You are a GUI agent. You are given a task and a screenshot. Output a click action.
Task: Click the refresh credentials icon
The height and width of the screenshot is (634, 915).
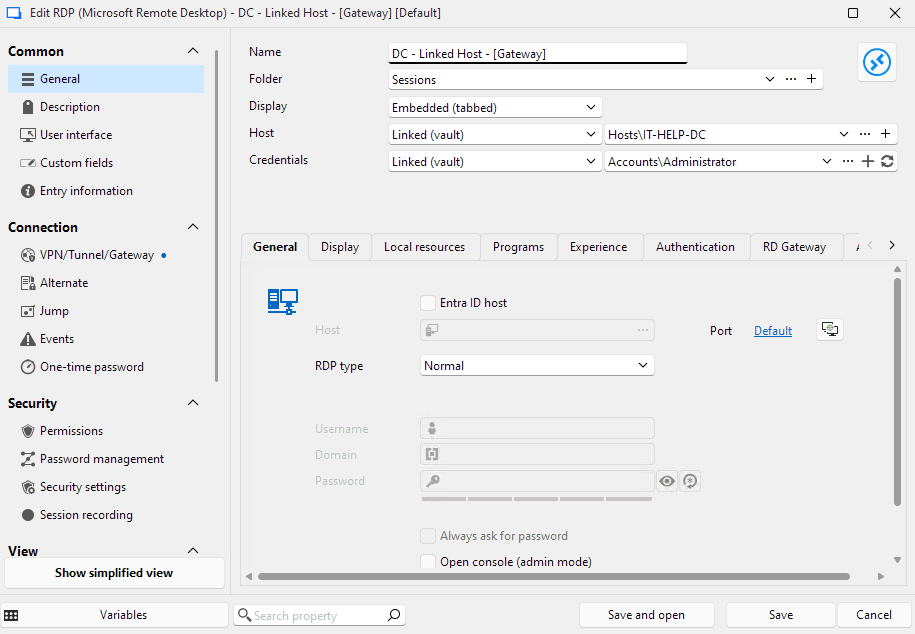click(x=887, y=160)
